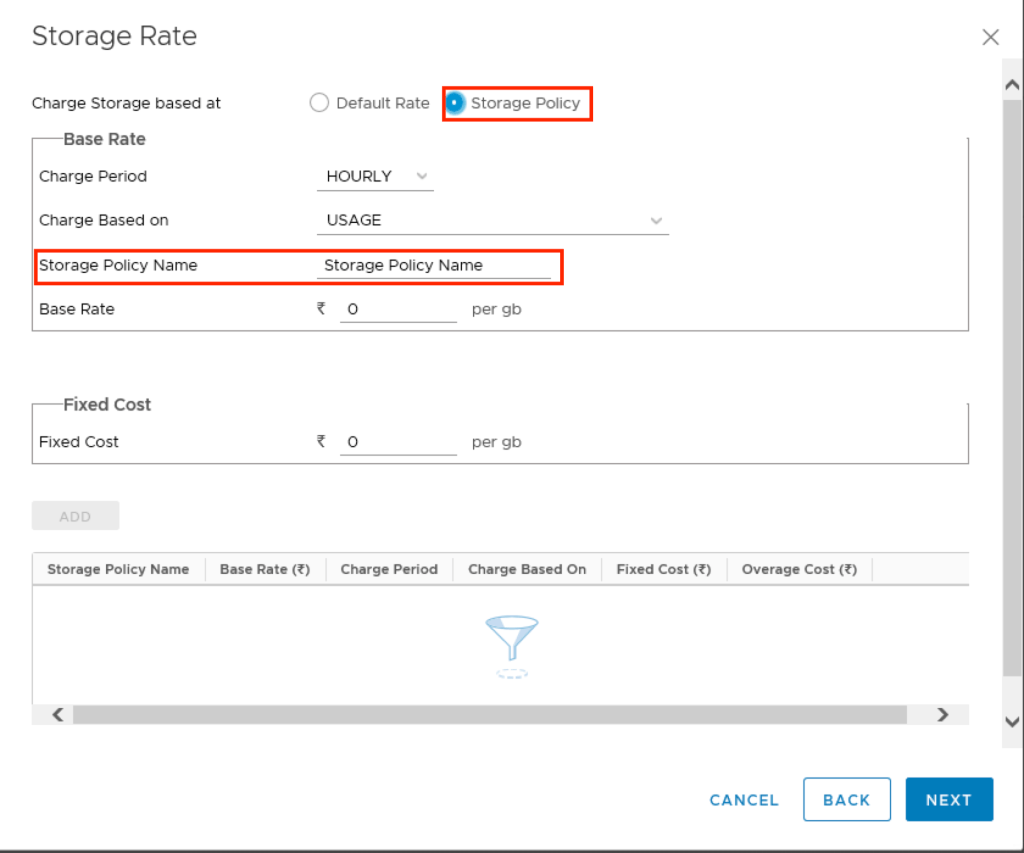
Task: Focus the Base Rate amount input
Action: [398, 310]
